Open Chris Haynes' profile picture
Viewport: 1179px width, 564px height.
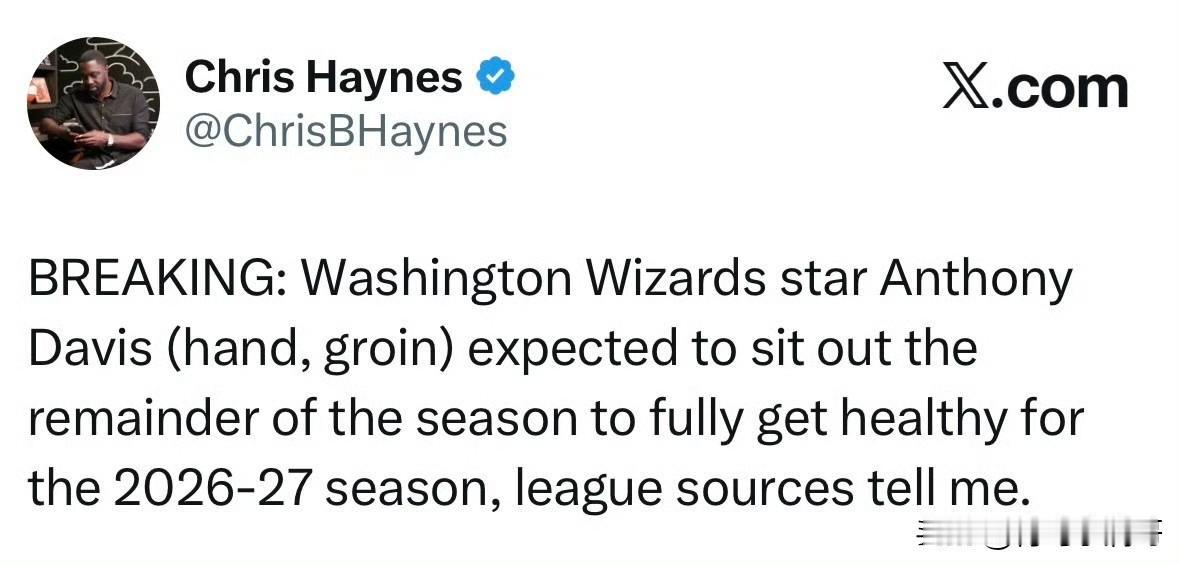pos(93,103)
